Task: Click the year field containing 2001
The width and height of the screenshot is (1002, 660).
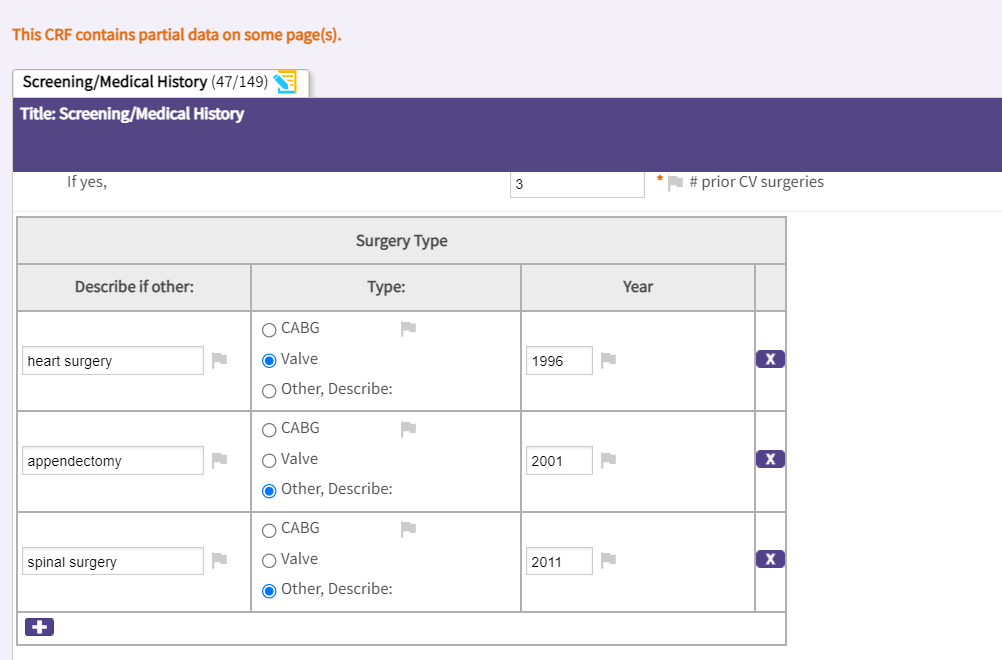Action: (558, 461)
